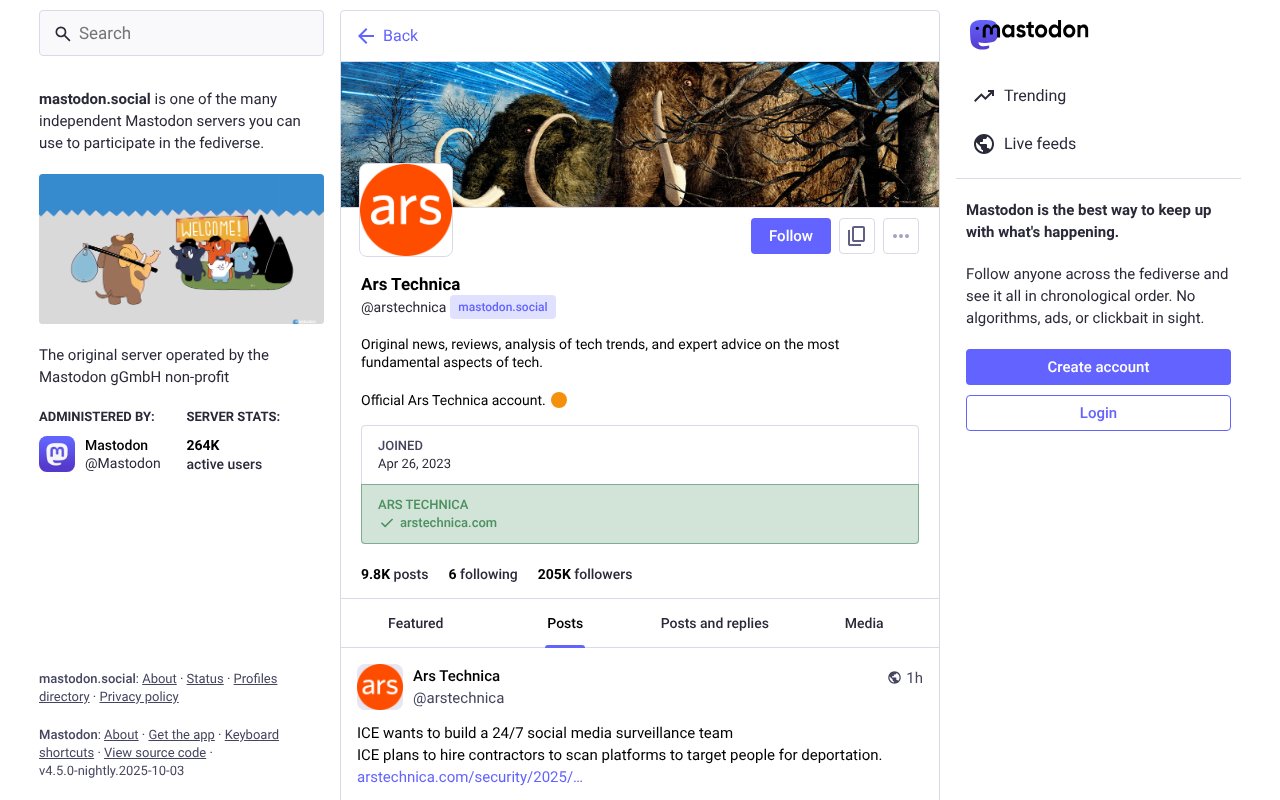Click the Login button
The image size is (1280, 800).
coord(1098,413)
